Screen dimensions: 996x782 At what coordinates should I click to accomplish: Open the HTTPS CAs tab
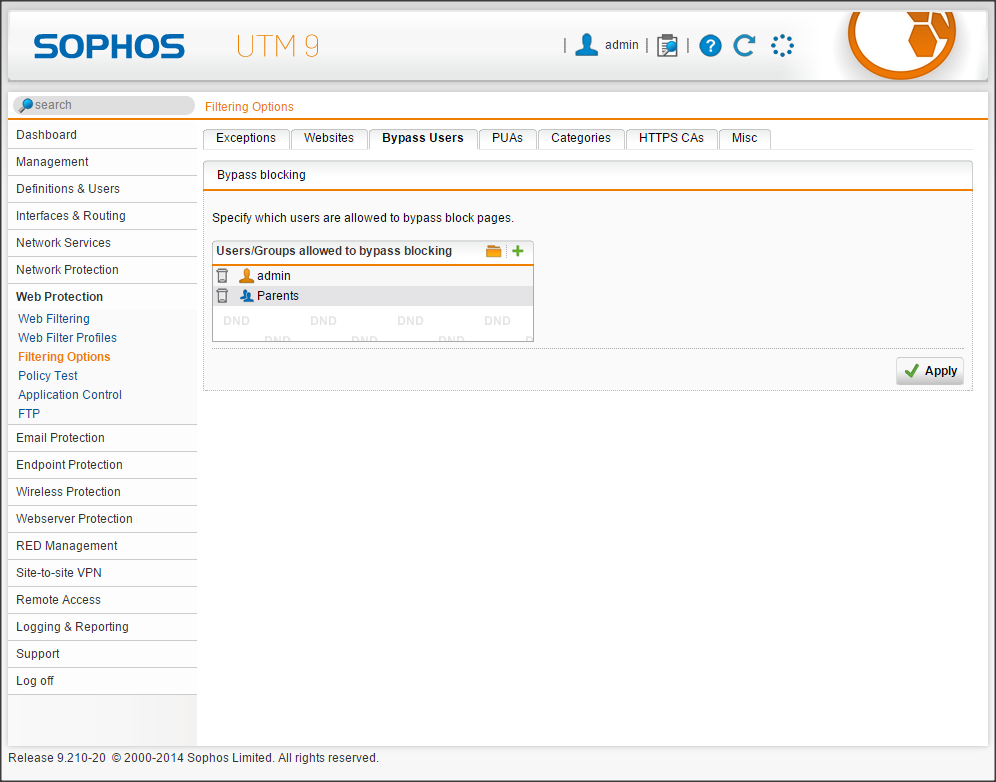pyautogui.click(x=671, y=138)
